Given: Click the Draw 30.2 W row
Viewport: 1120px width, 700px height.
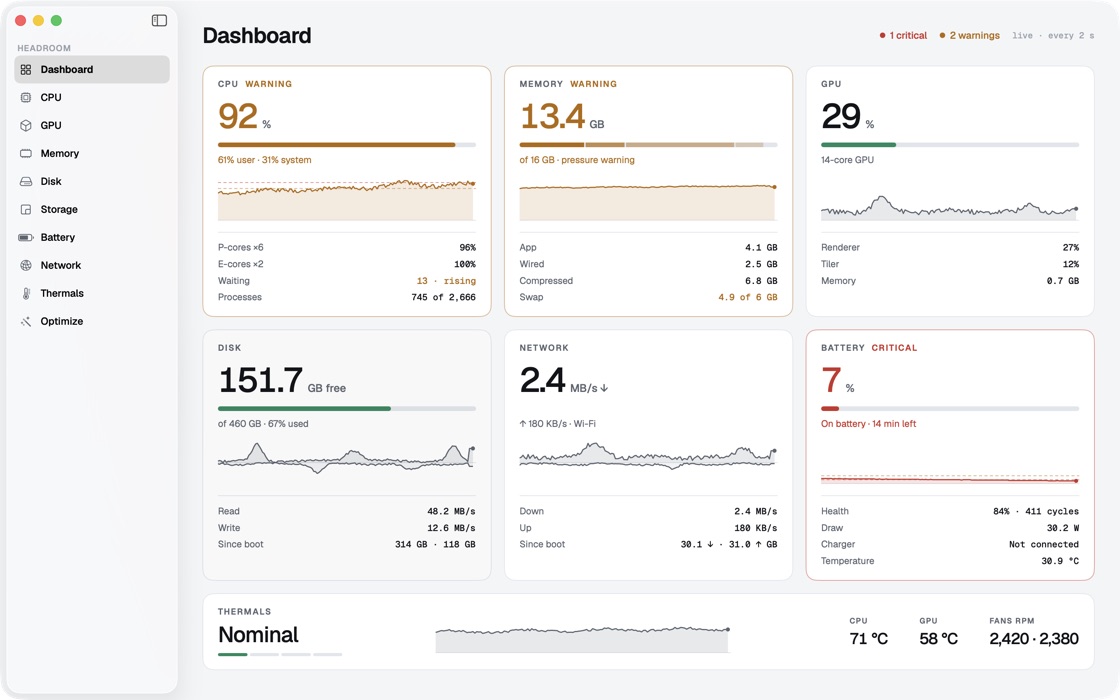Looking at the screenshot, I should click(950, 528).
